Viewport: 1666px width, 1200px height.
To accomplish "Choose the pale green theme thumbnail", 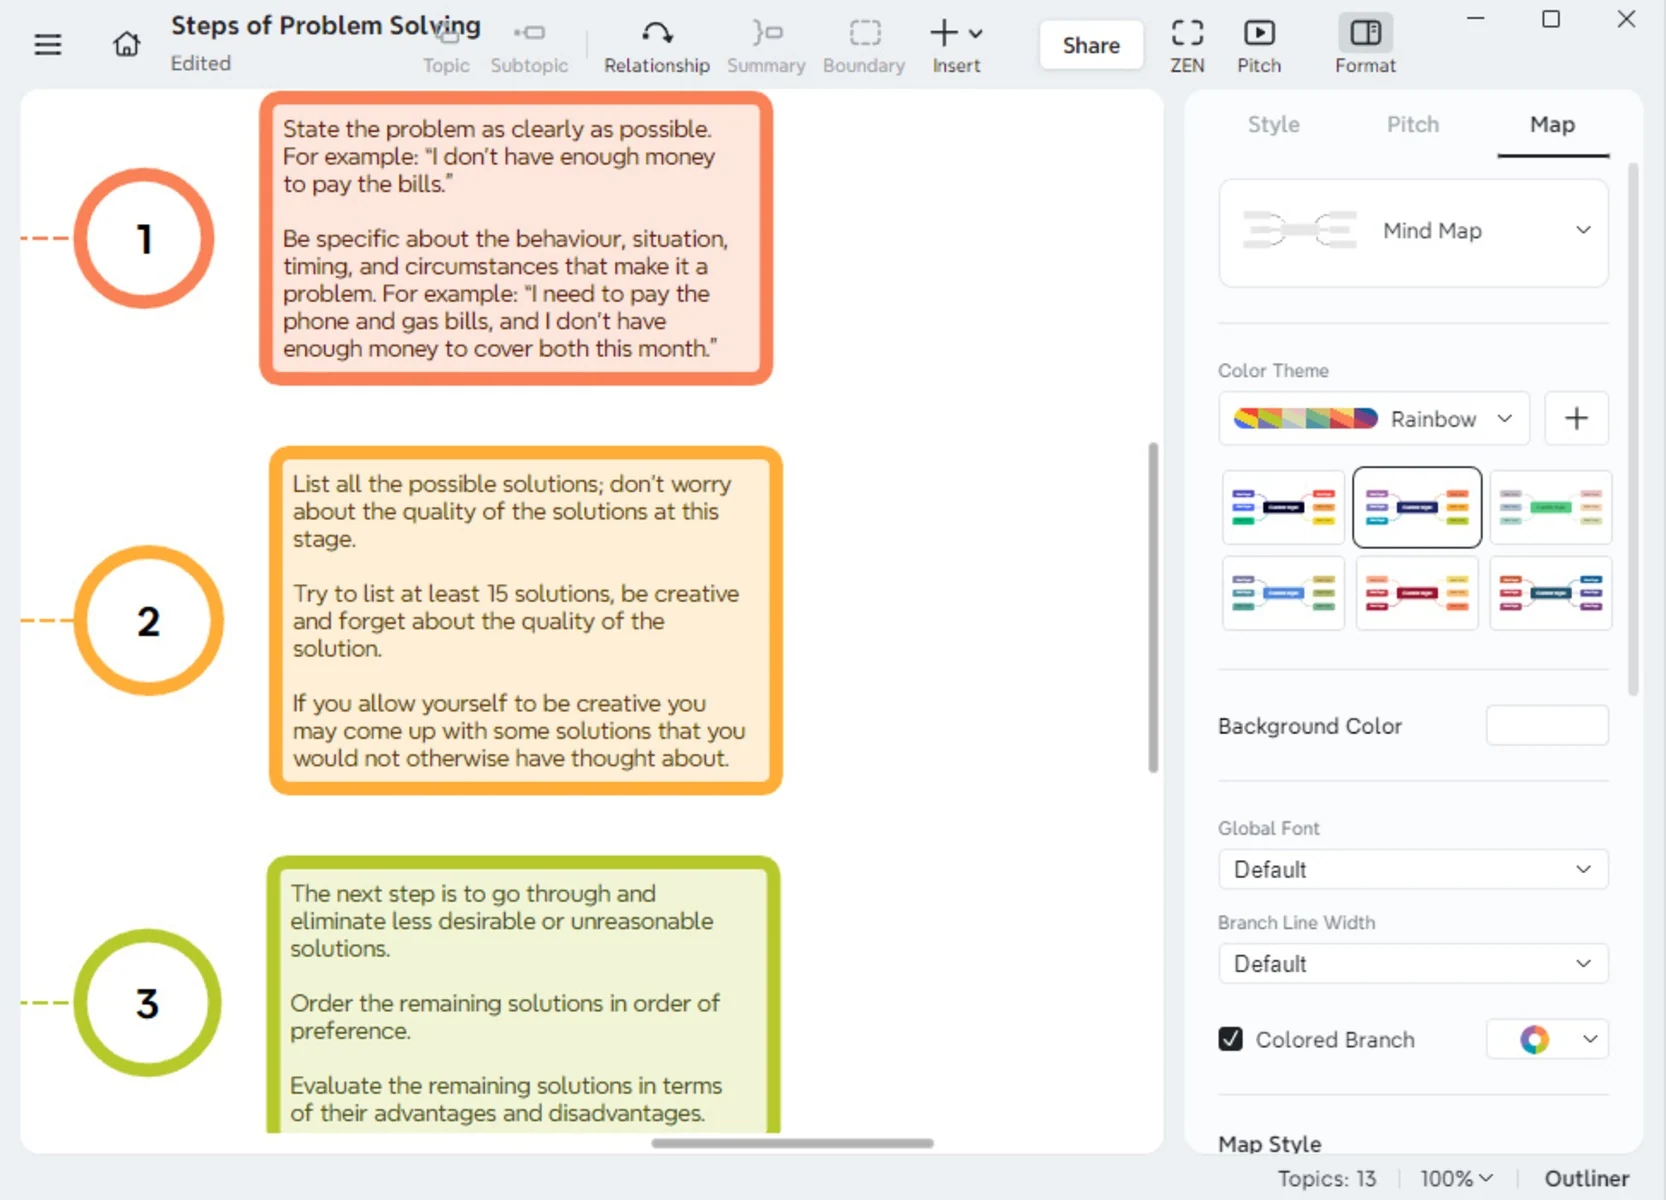I will (1550, 508).
